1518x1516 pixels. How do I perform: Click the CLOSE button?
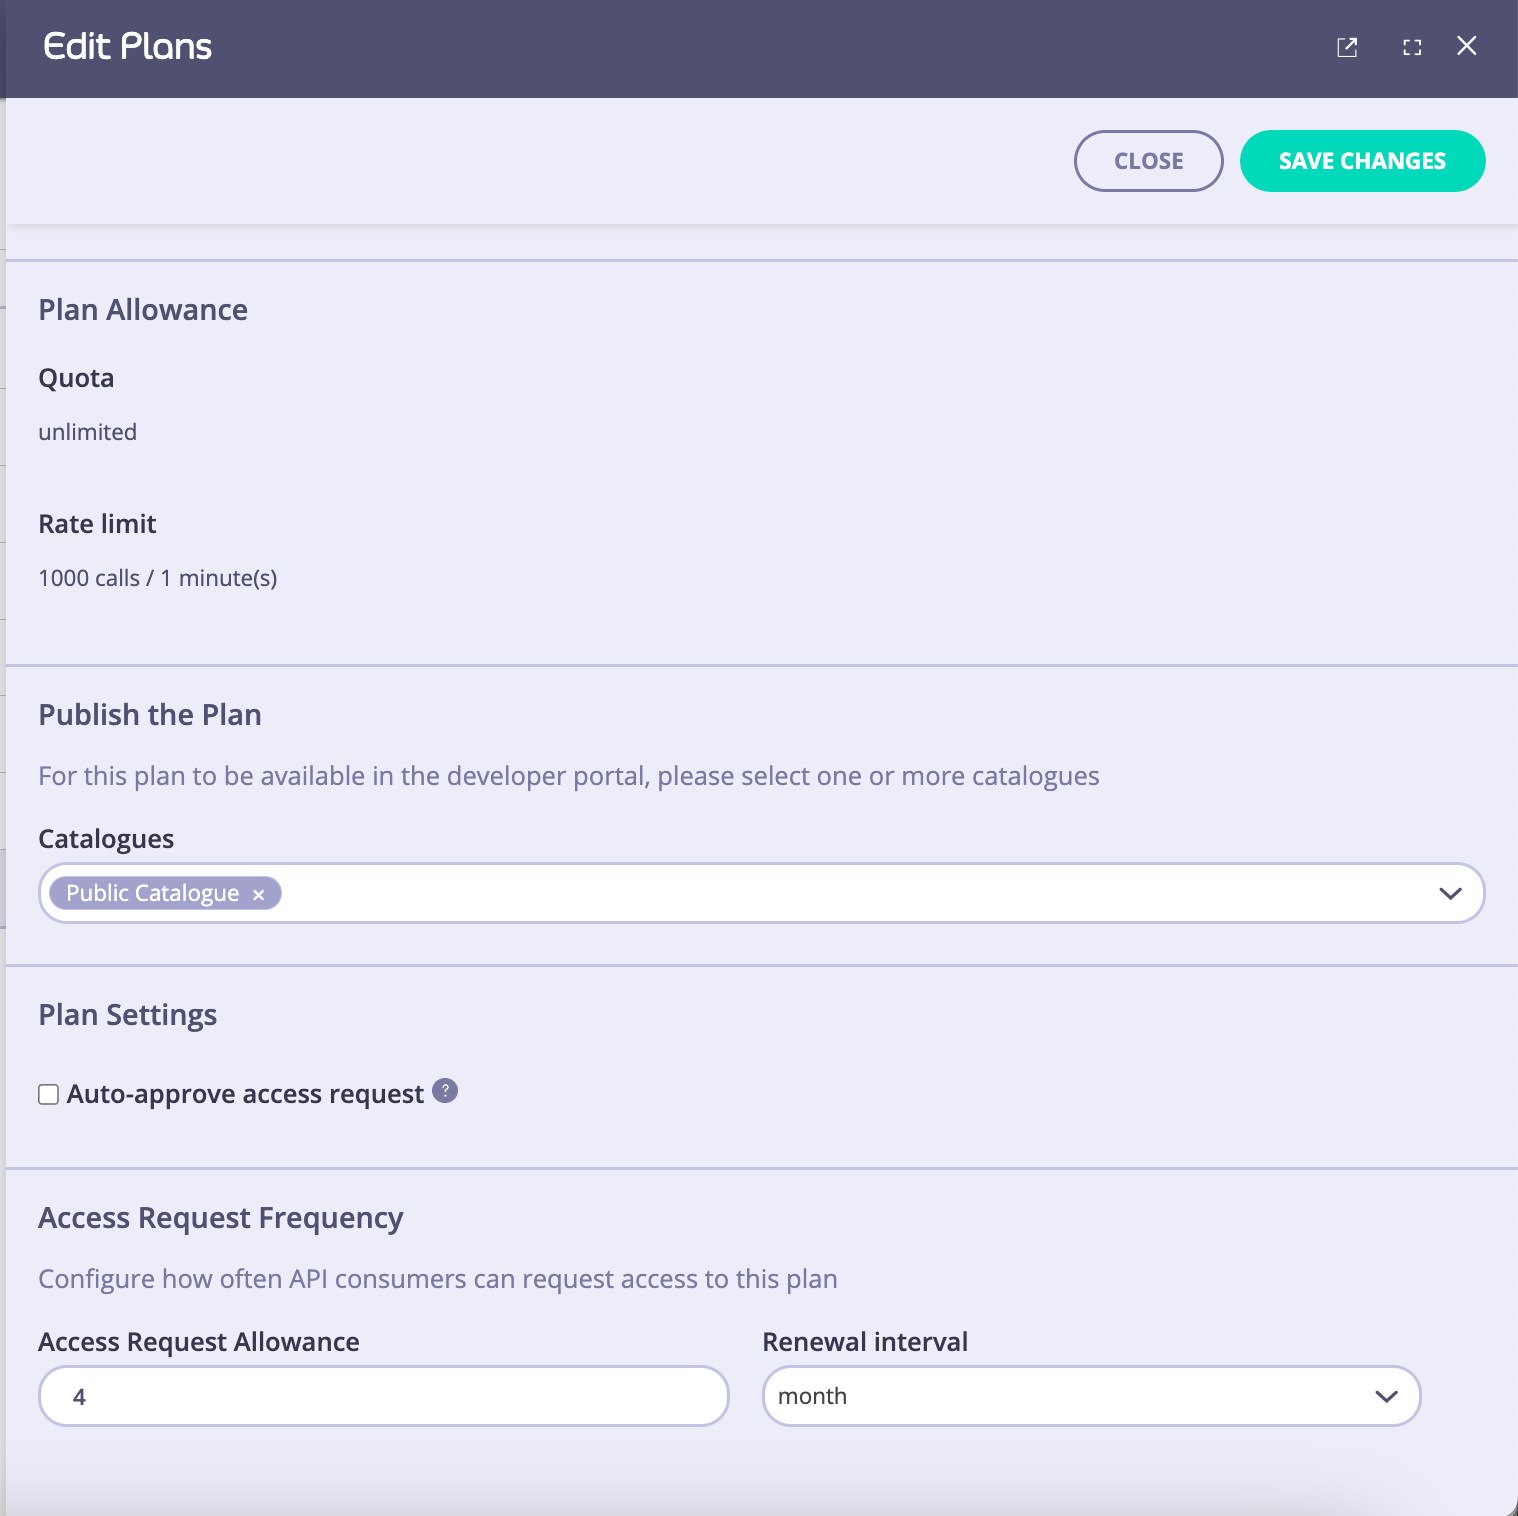[x=1148, y=160]
